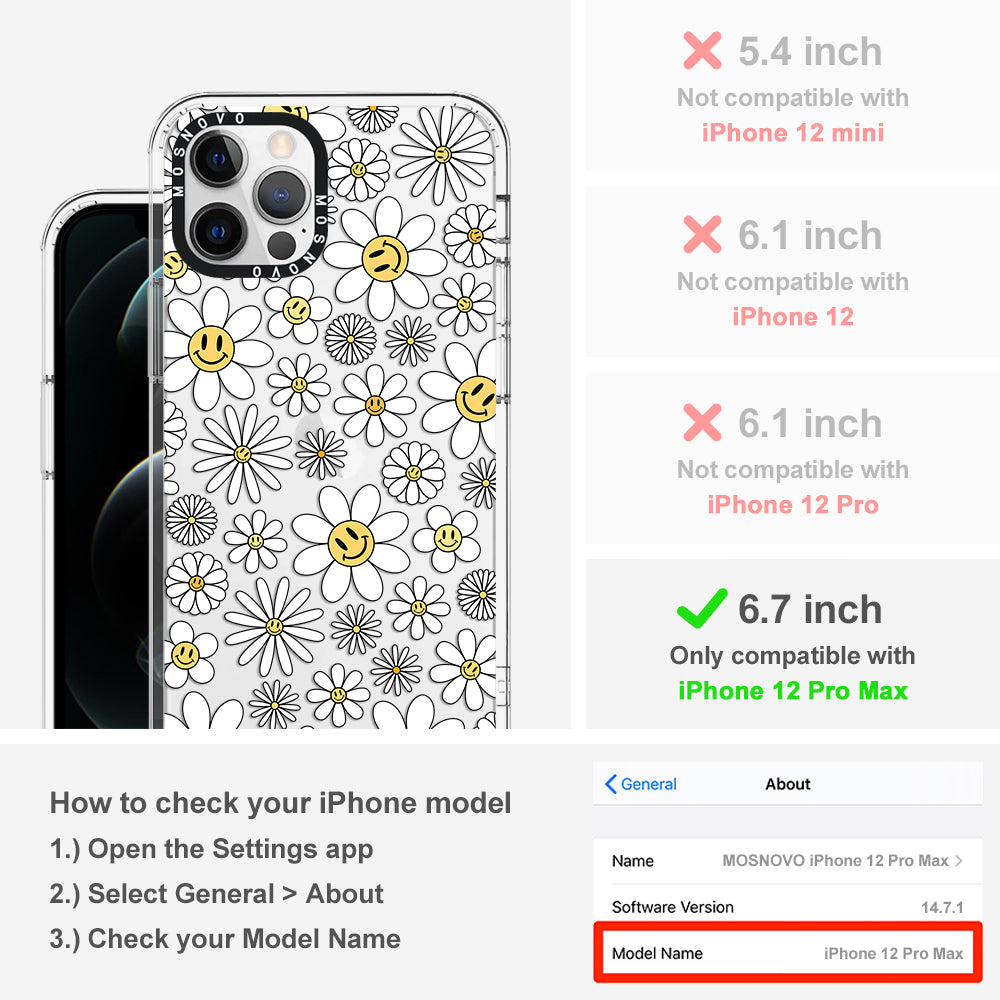
Task: Open the Name row disclosure chevron
Action: point(959,860)
